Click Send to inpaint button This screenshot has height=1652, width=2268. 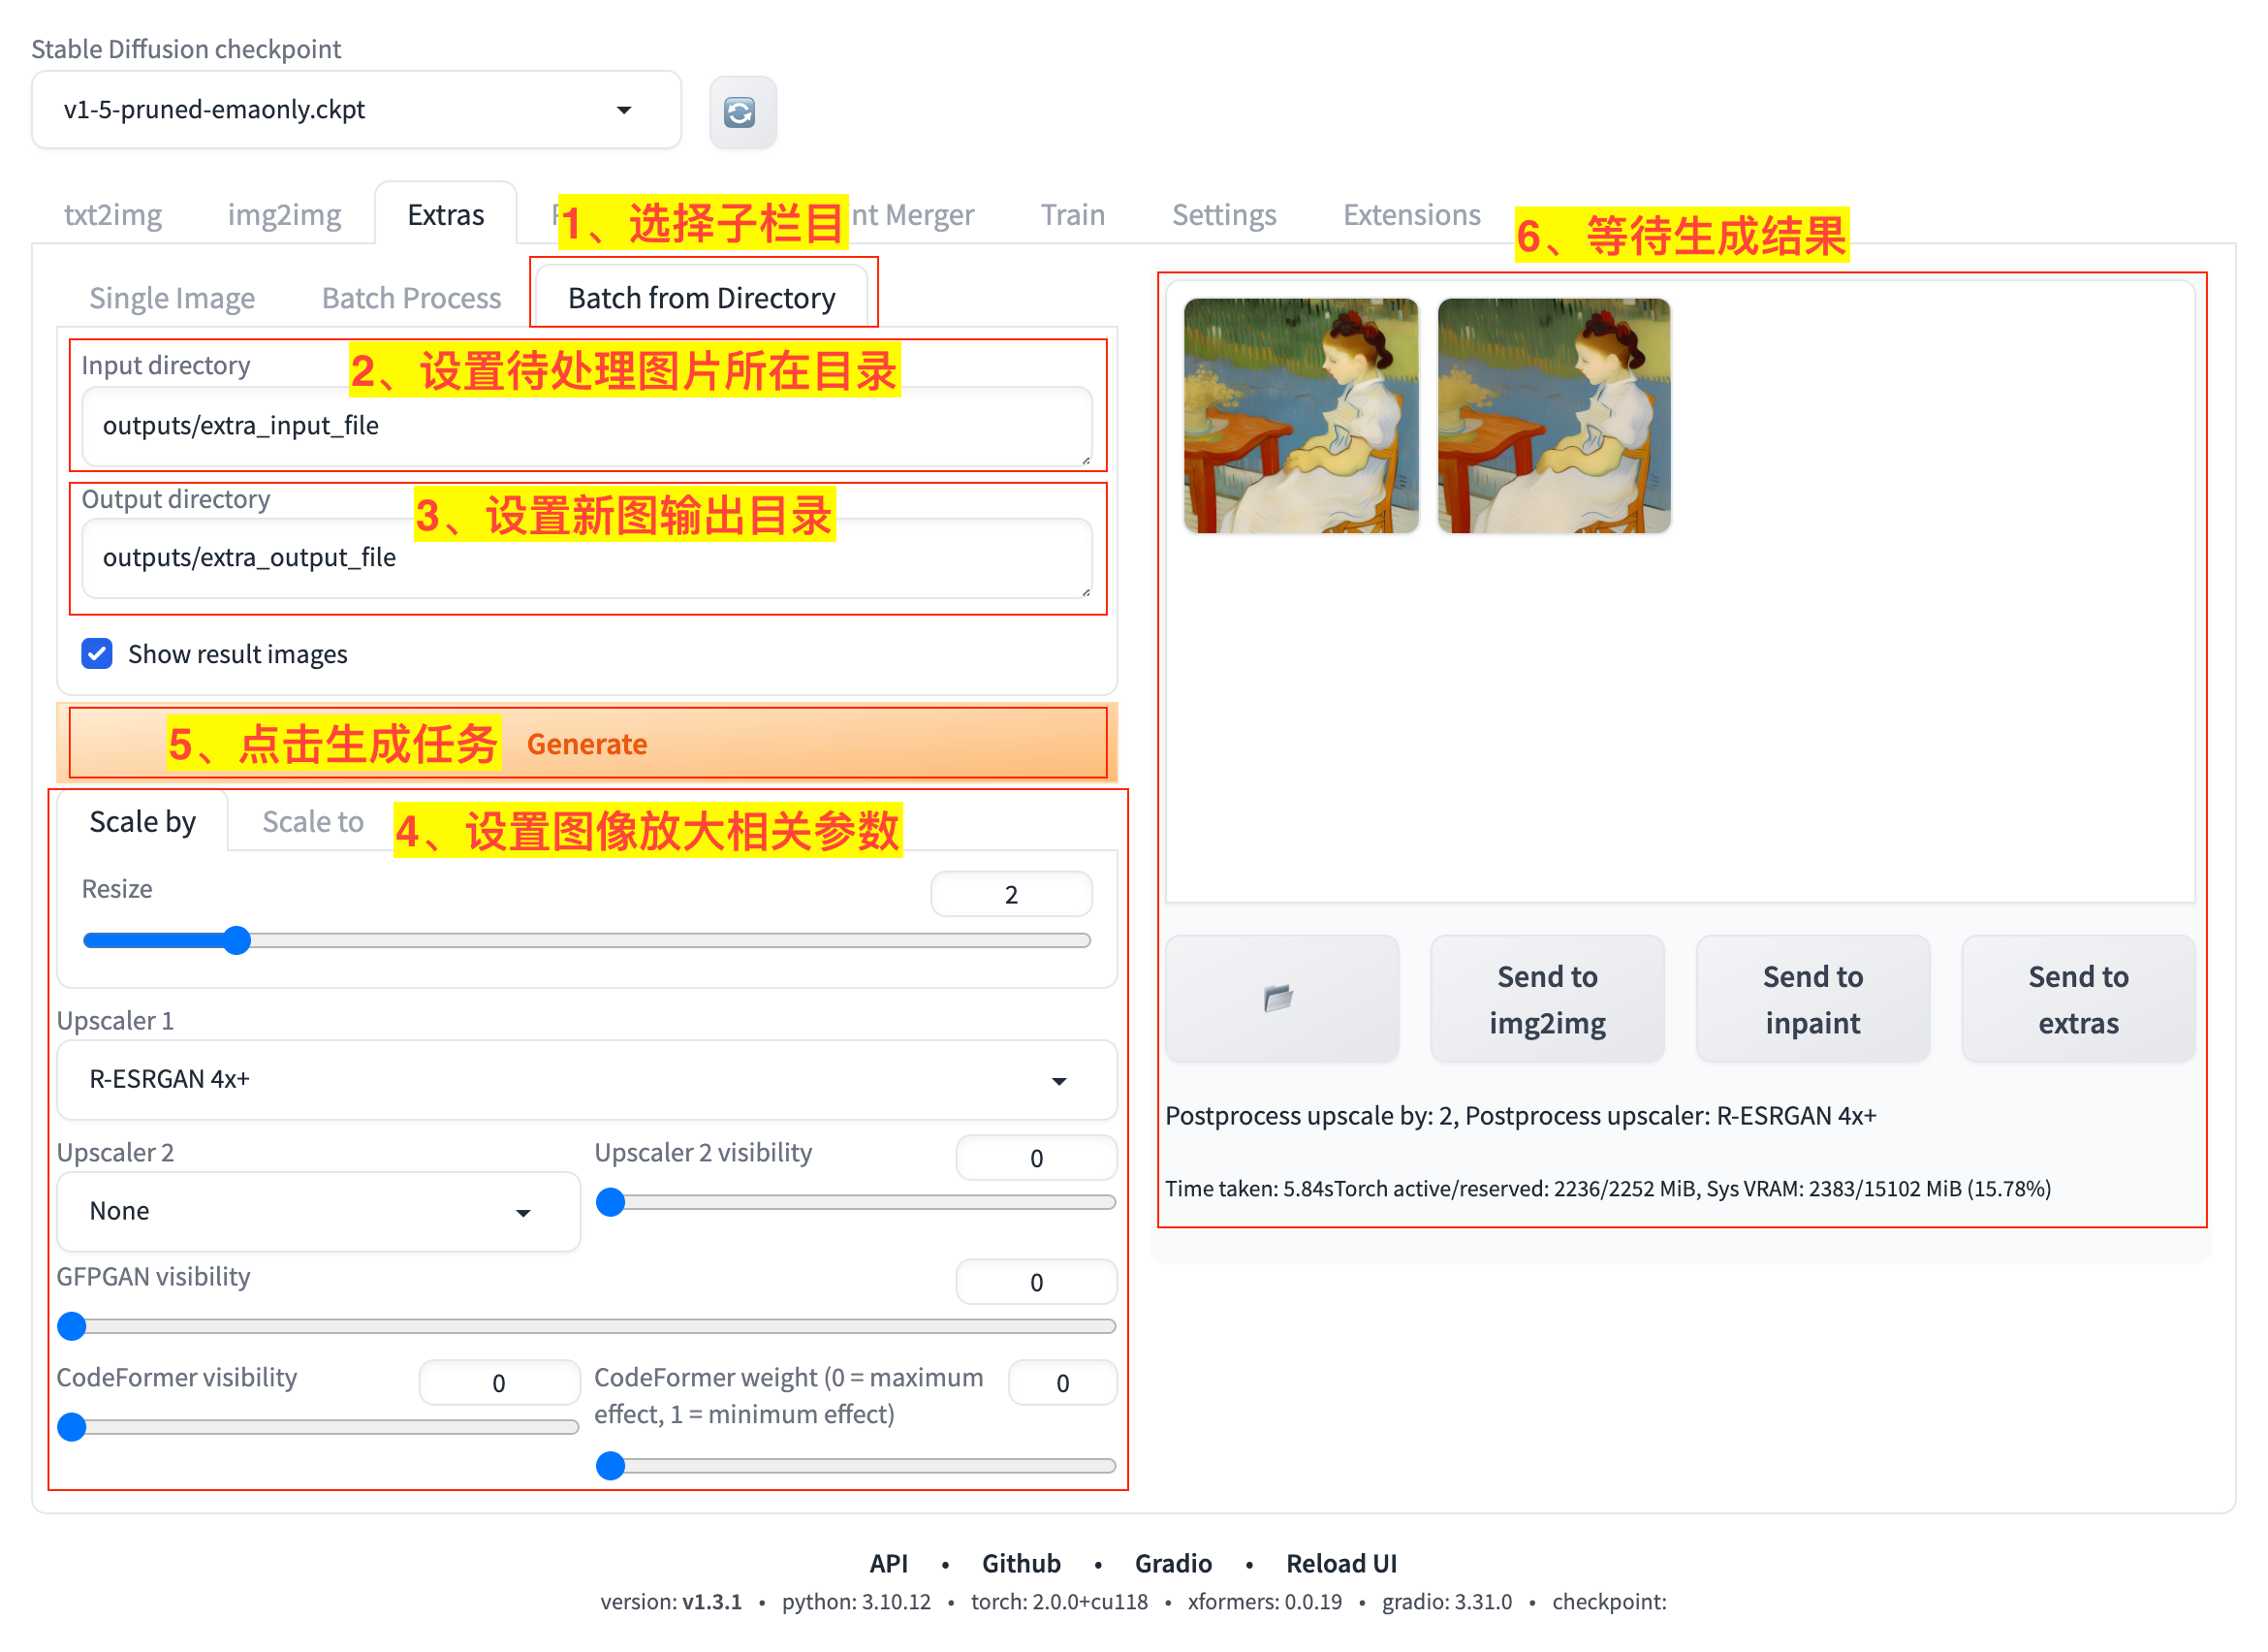(1812, 999)
